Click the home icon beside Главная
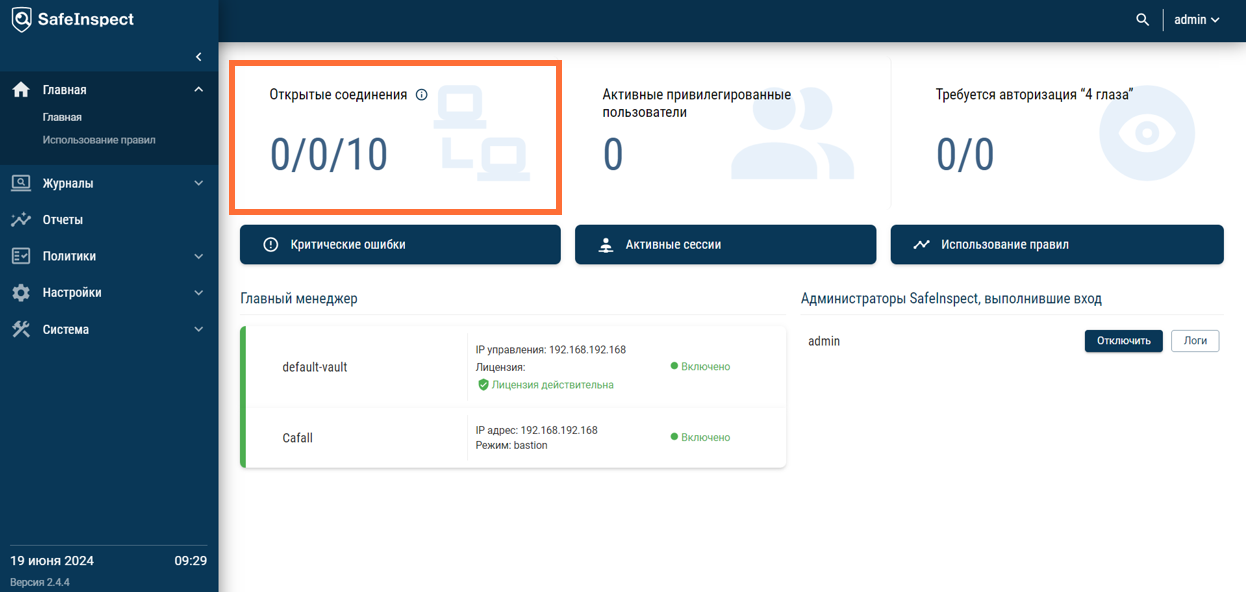The image size is (1246, 592). click(x=21, y=90)
